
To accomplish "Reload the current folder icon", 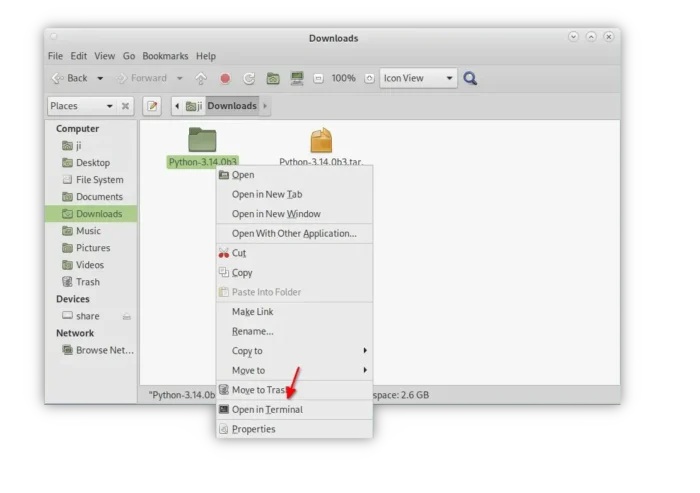I will [249, 79].
